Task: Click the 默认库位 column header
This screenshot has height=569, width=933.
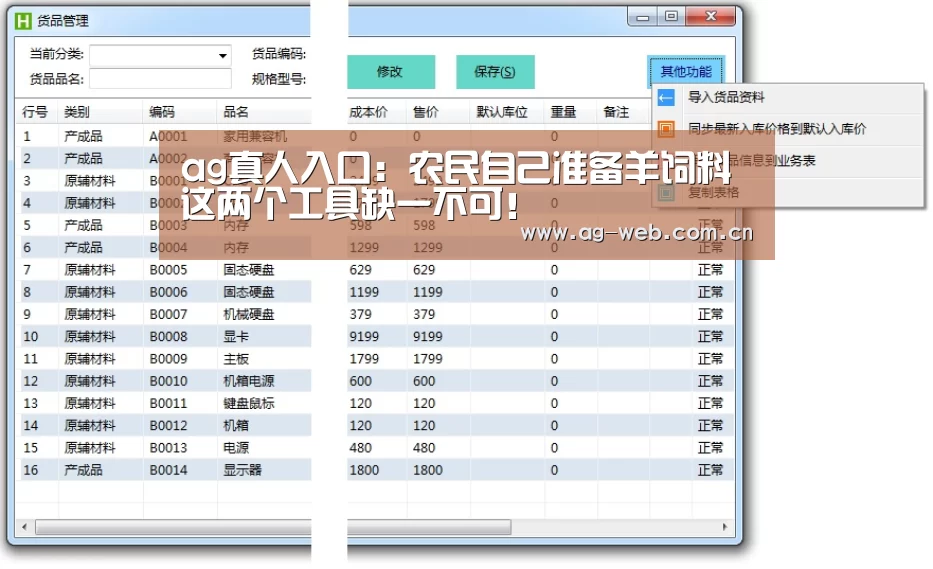Action: 502,112
